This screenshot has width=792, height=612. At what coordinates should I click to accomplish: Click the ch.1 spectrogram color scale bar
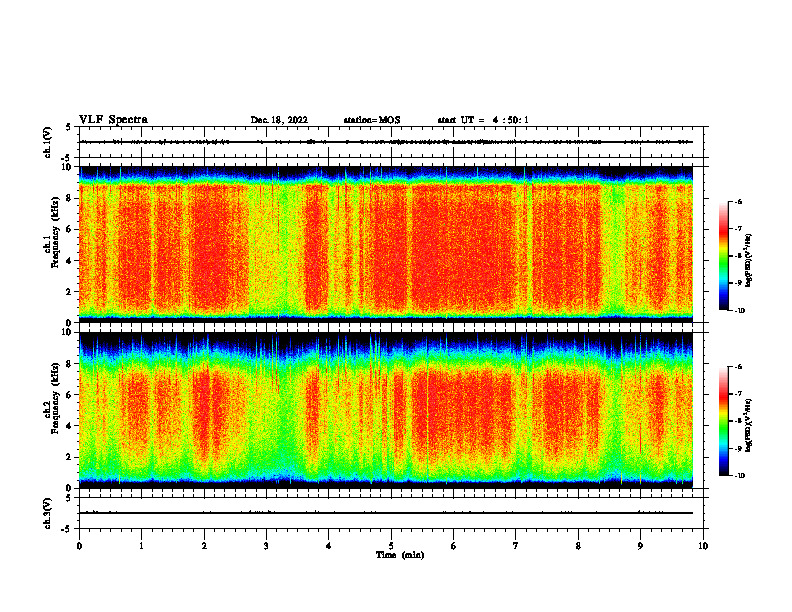point(723,256)
